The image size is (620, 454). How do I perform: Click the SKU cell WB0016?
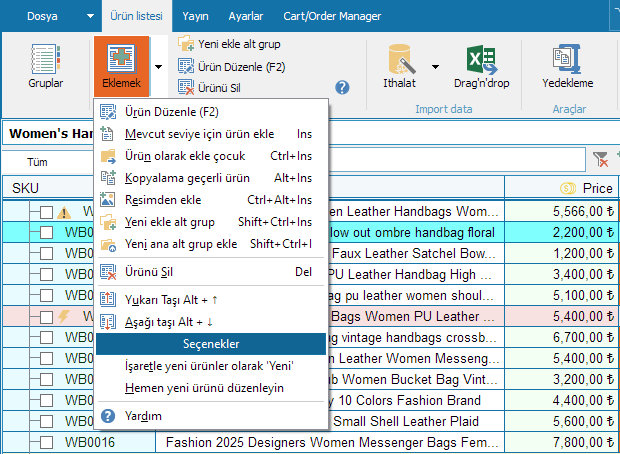(90, 442)
